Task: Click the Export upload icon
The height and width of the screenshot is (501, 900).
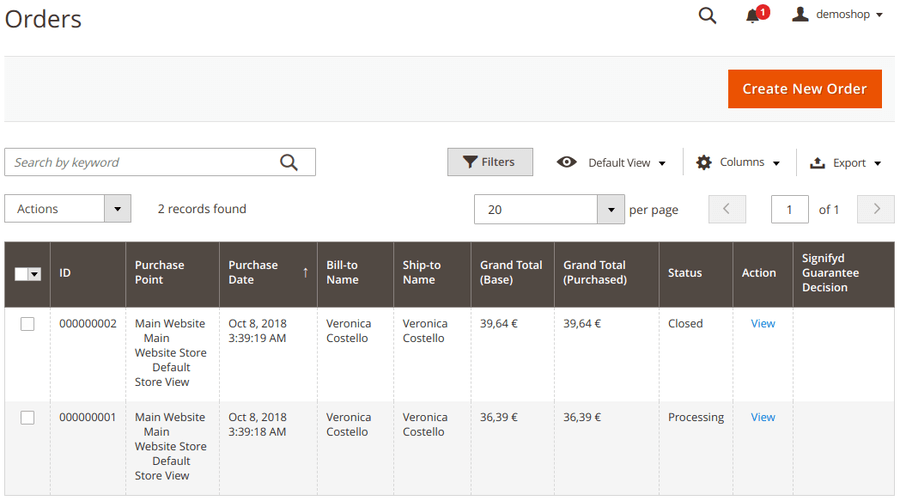Action: 817,163
